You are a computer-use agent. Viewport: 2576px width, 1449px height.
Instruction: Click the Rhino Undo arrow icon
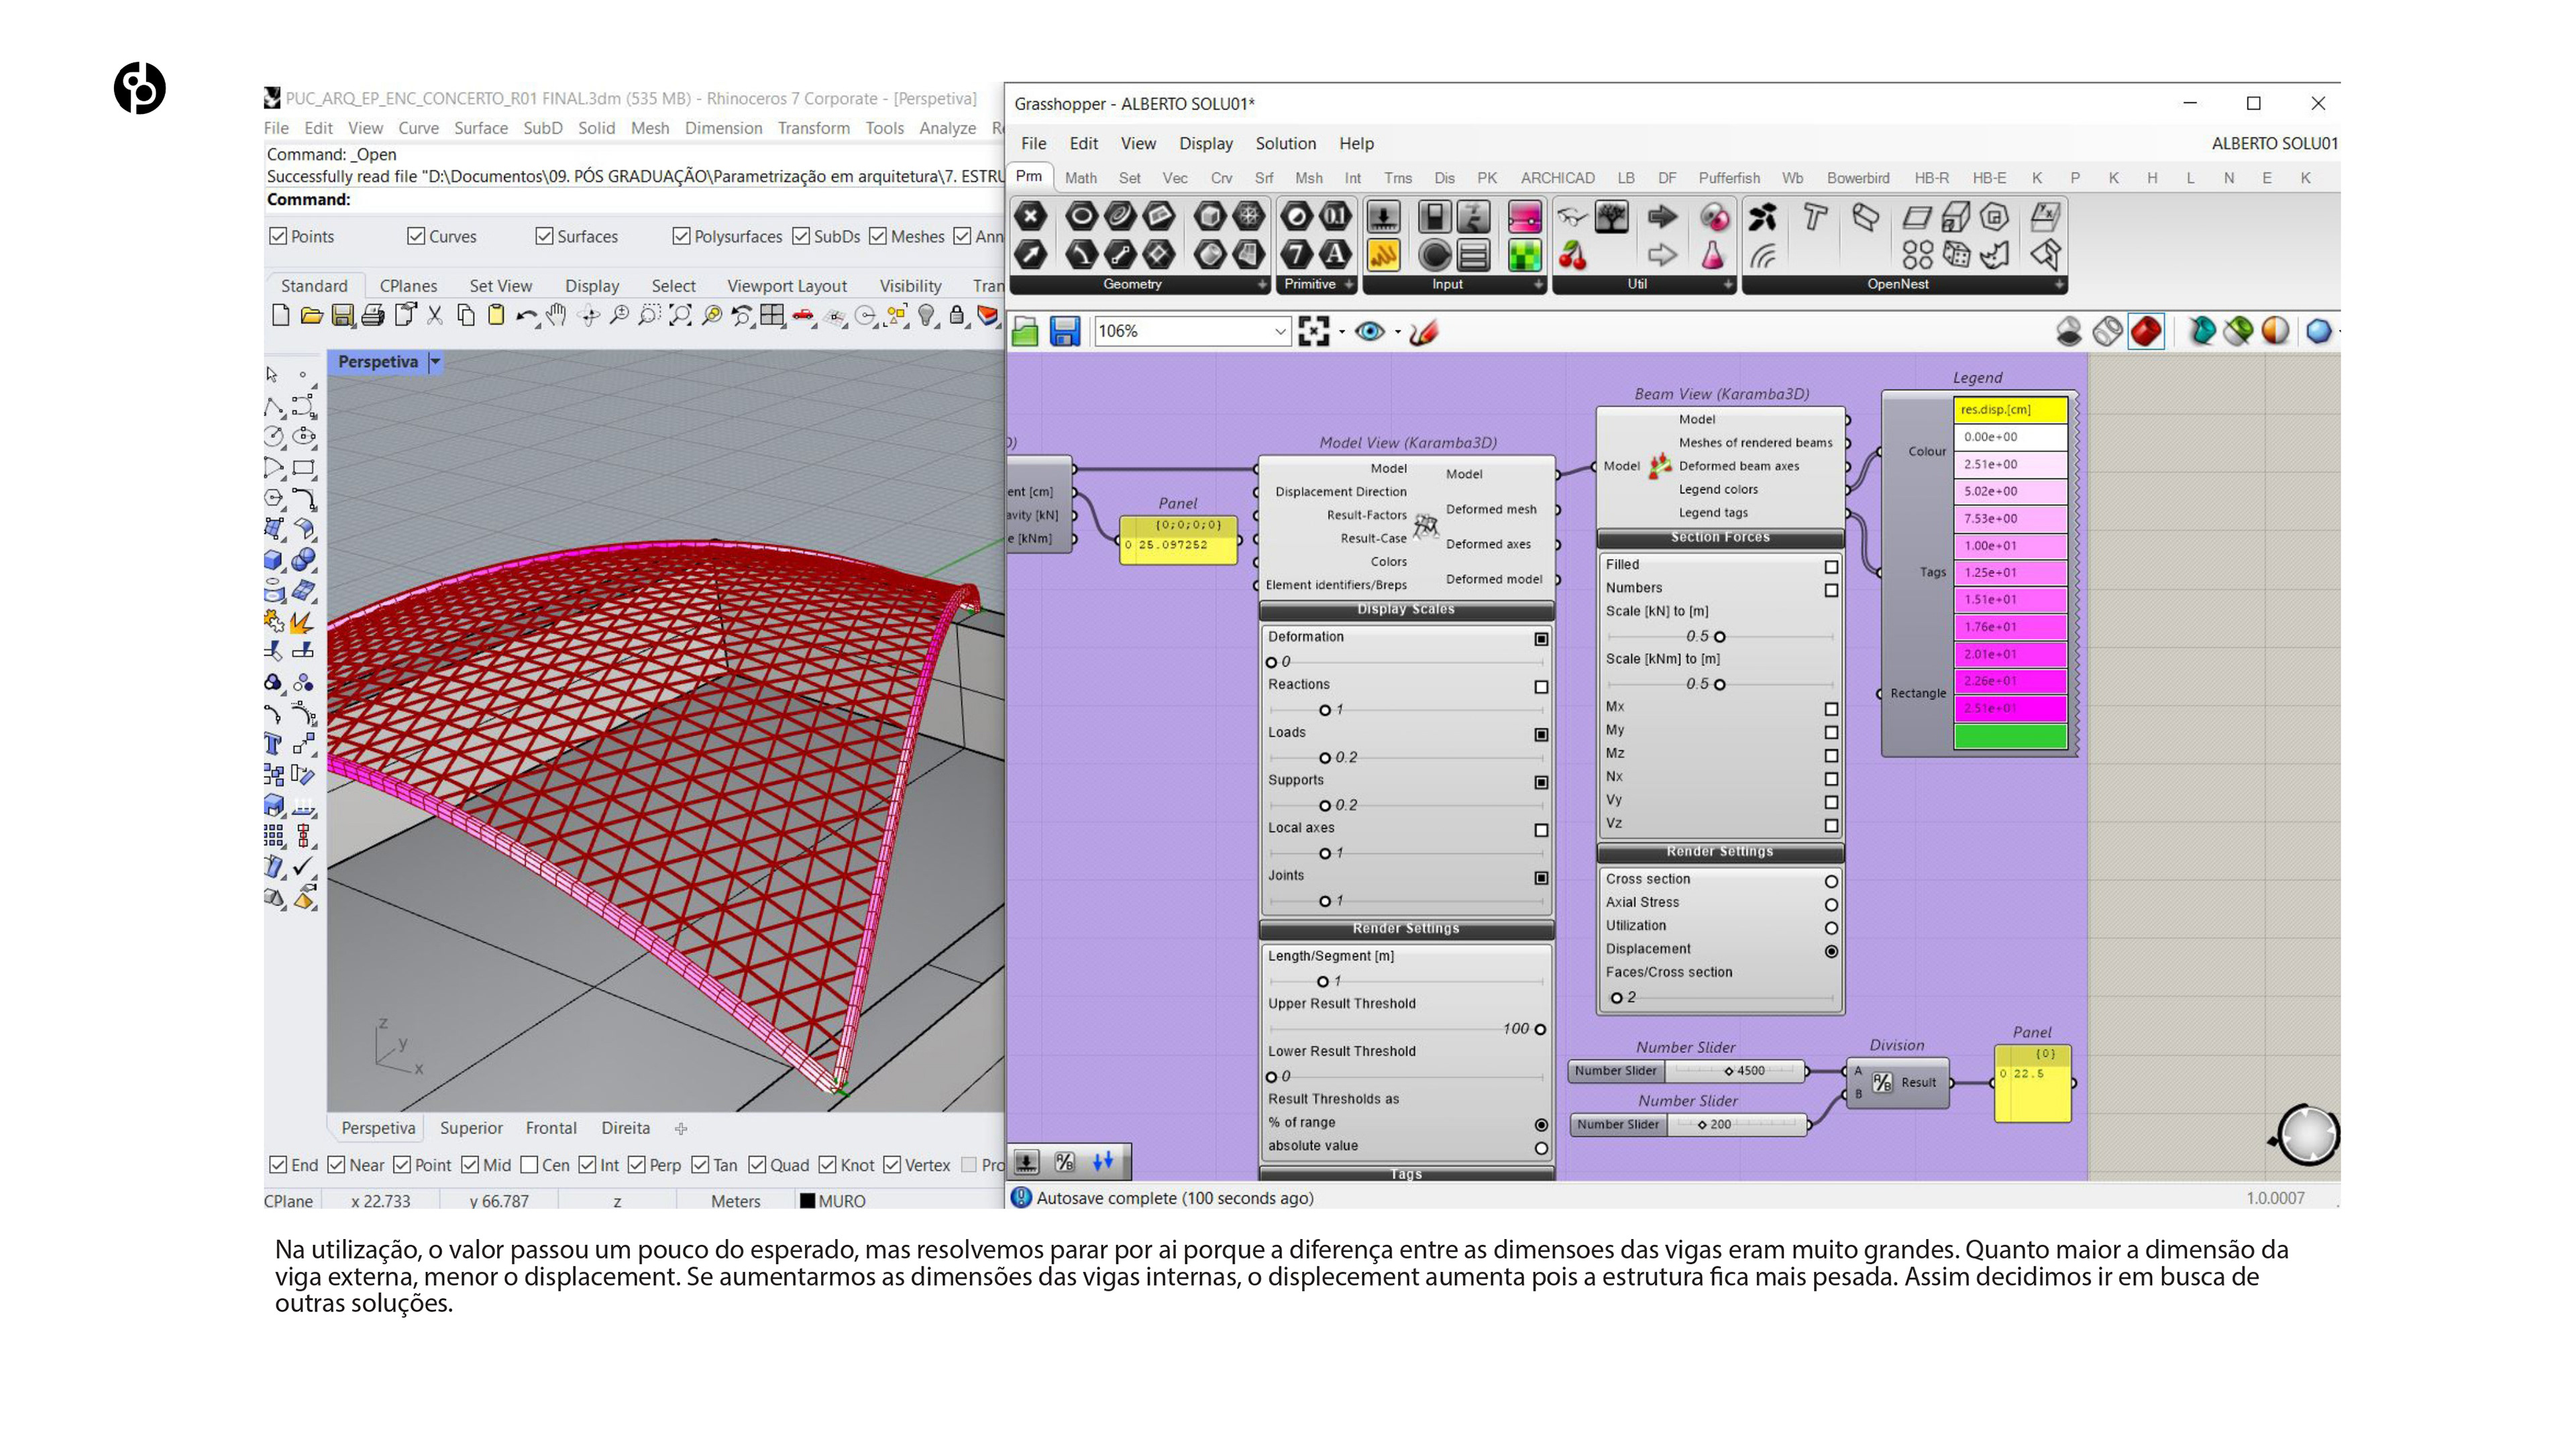(525, 316)
